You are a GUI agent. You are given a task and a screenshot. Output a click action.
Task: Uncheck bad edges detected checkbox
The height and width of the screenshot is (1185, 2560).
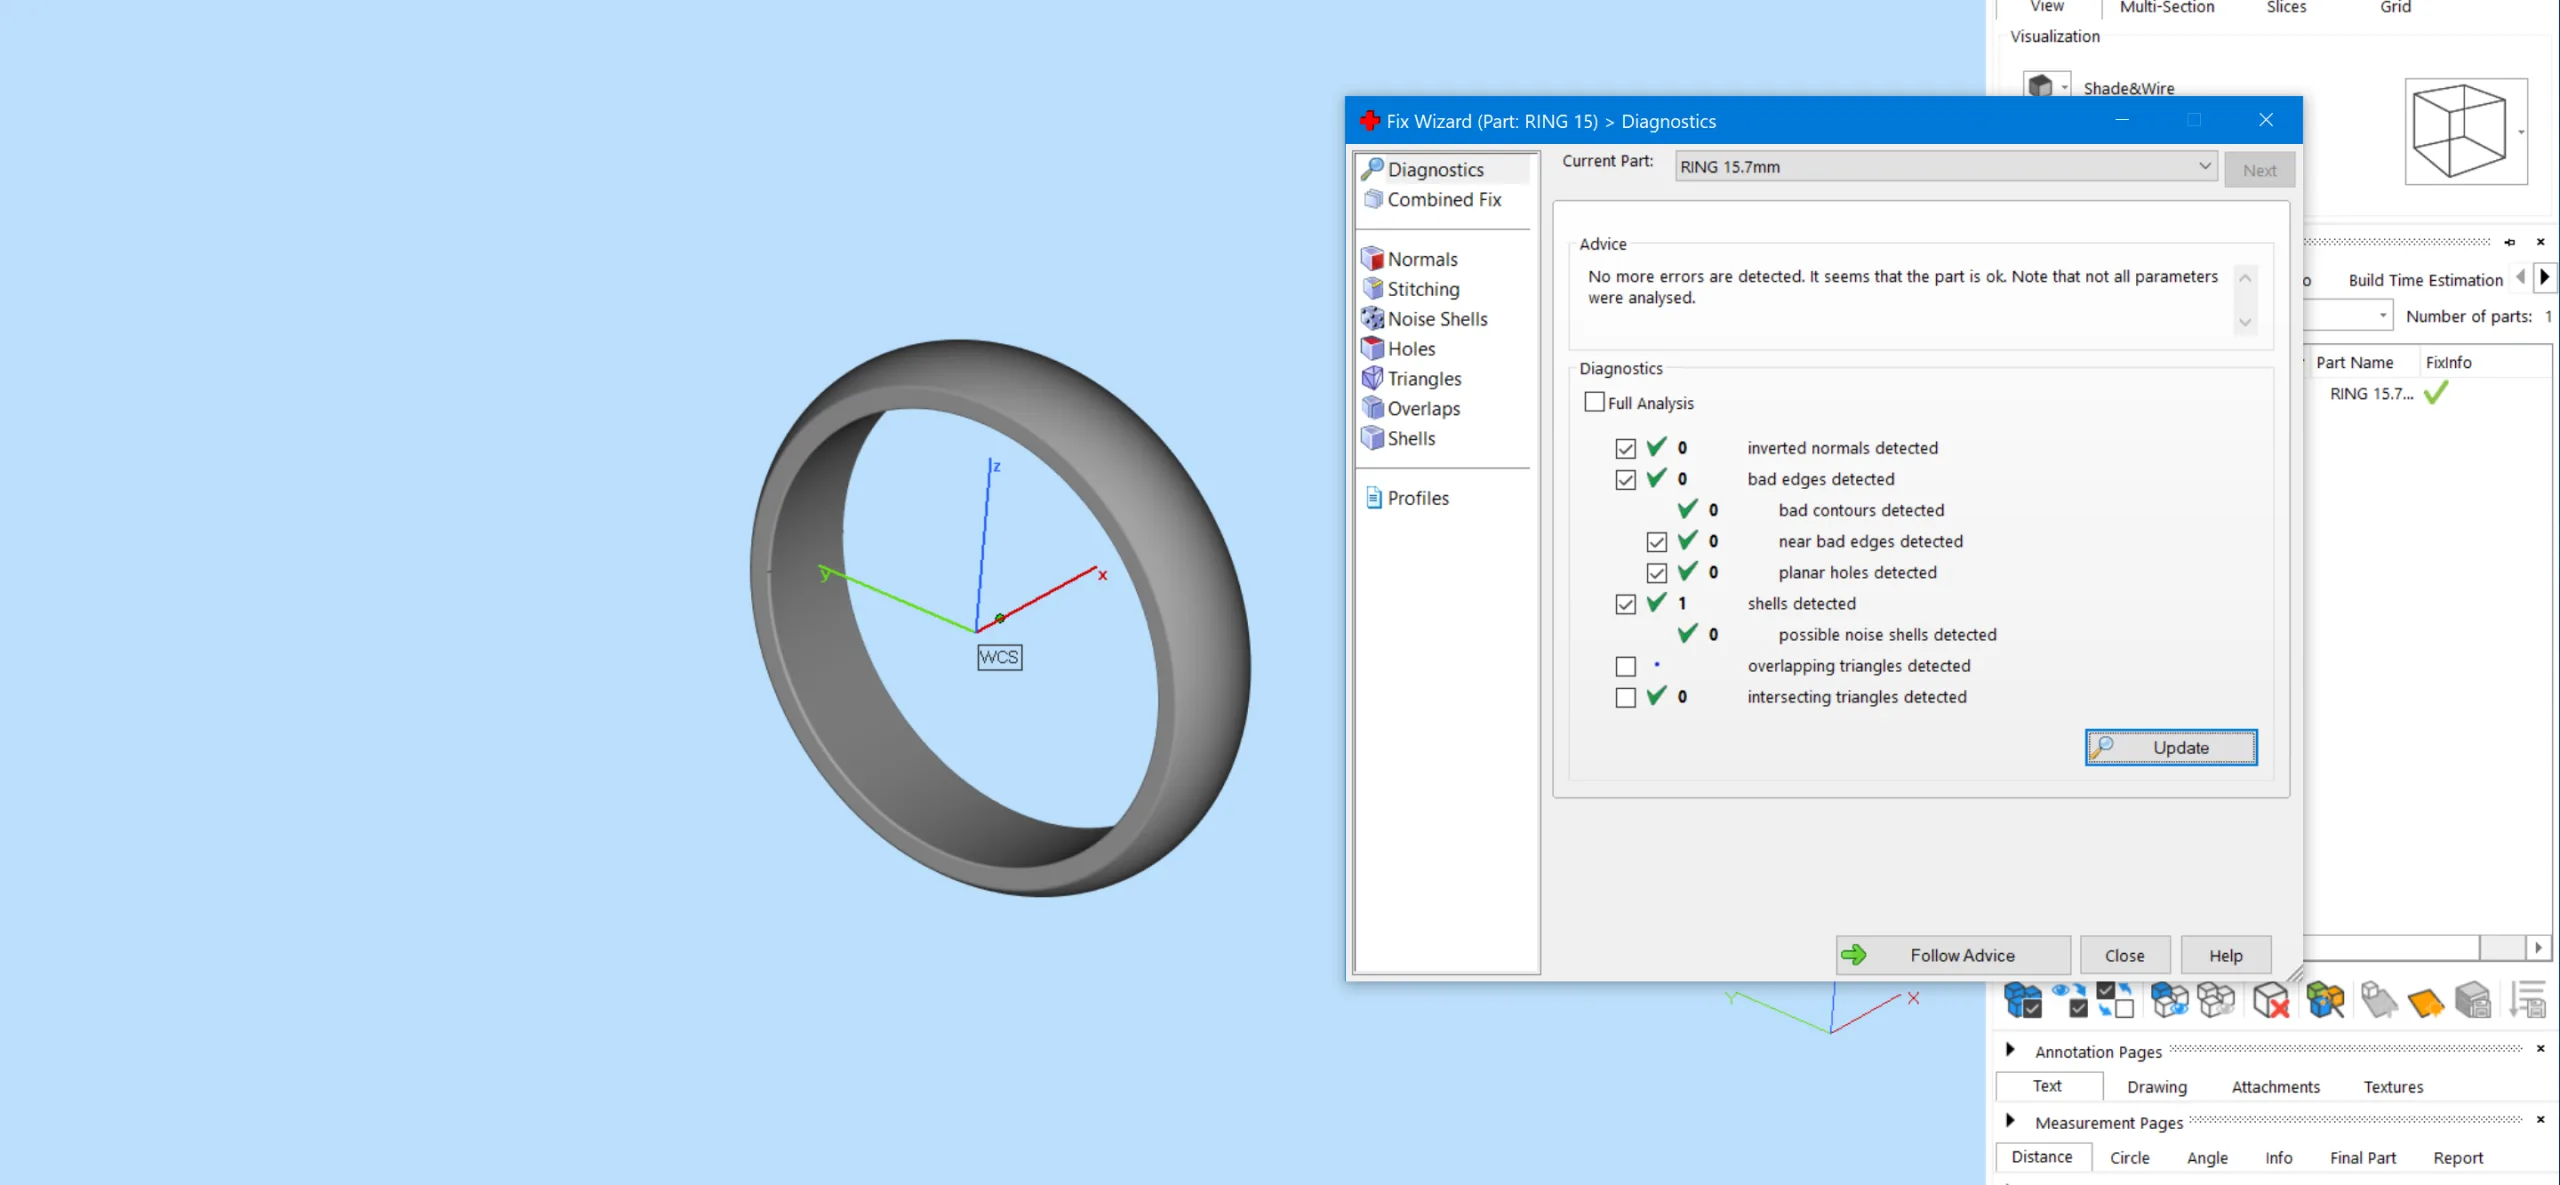click(1625, 479)
